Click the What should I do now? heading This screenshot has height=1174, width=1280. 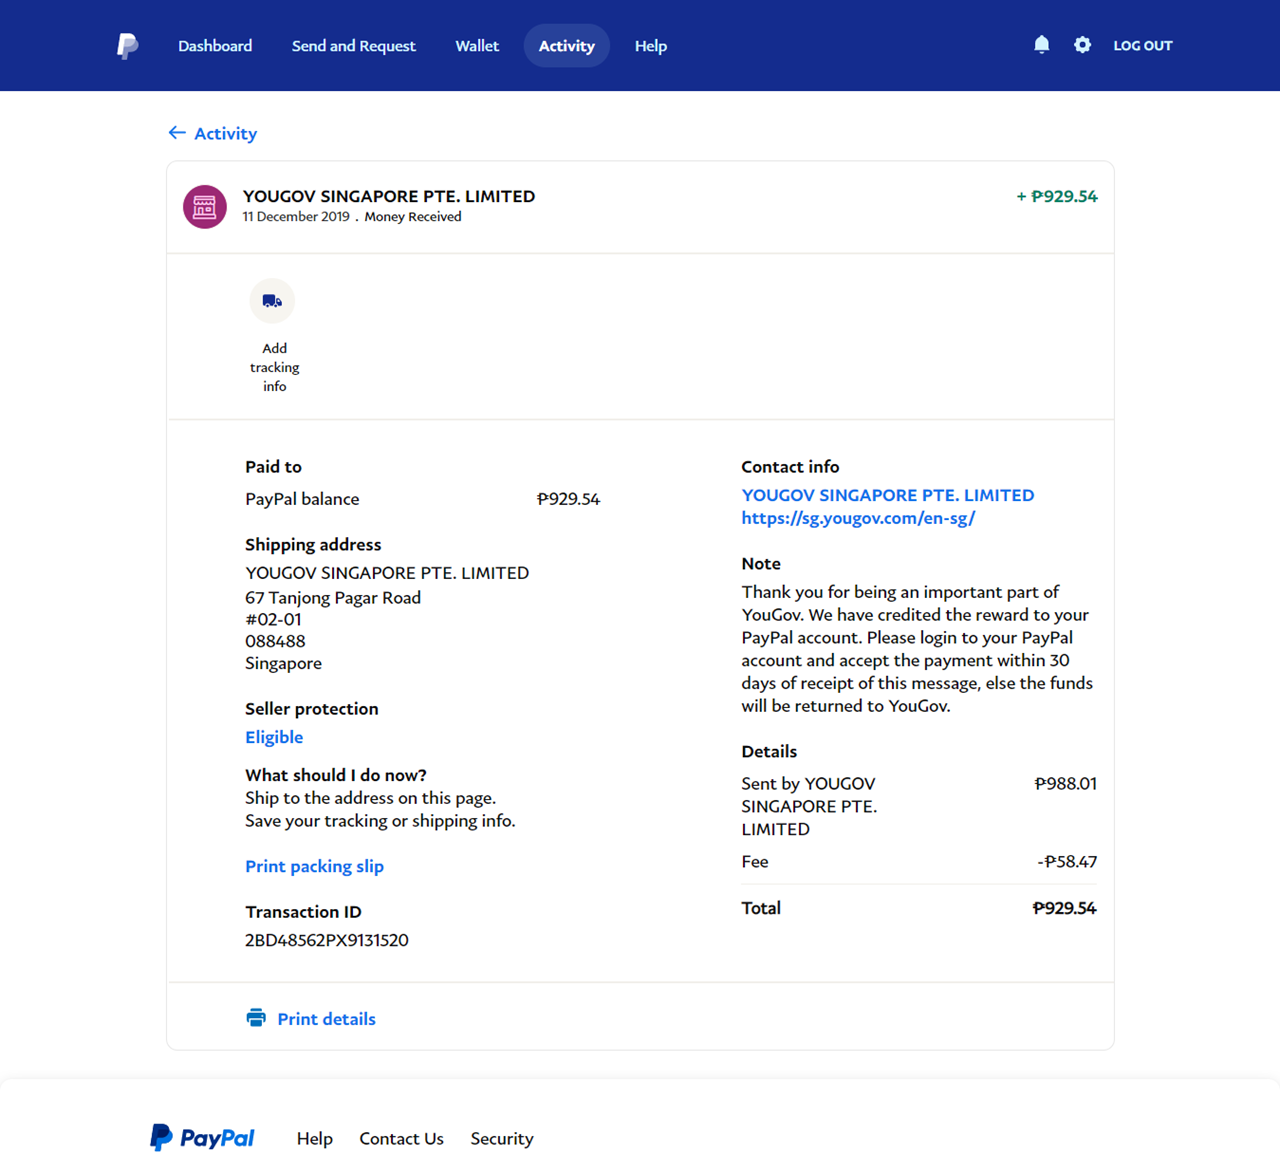[x=336, y=775]
